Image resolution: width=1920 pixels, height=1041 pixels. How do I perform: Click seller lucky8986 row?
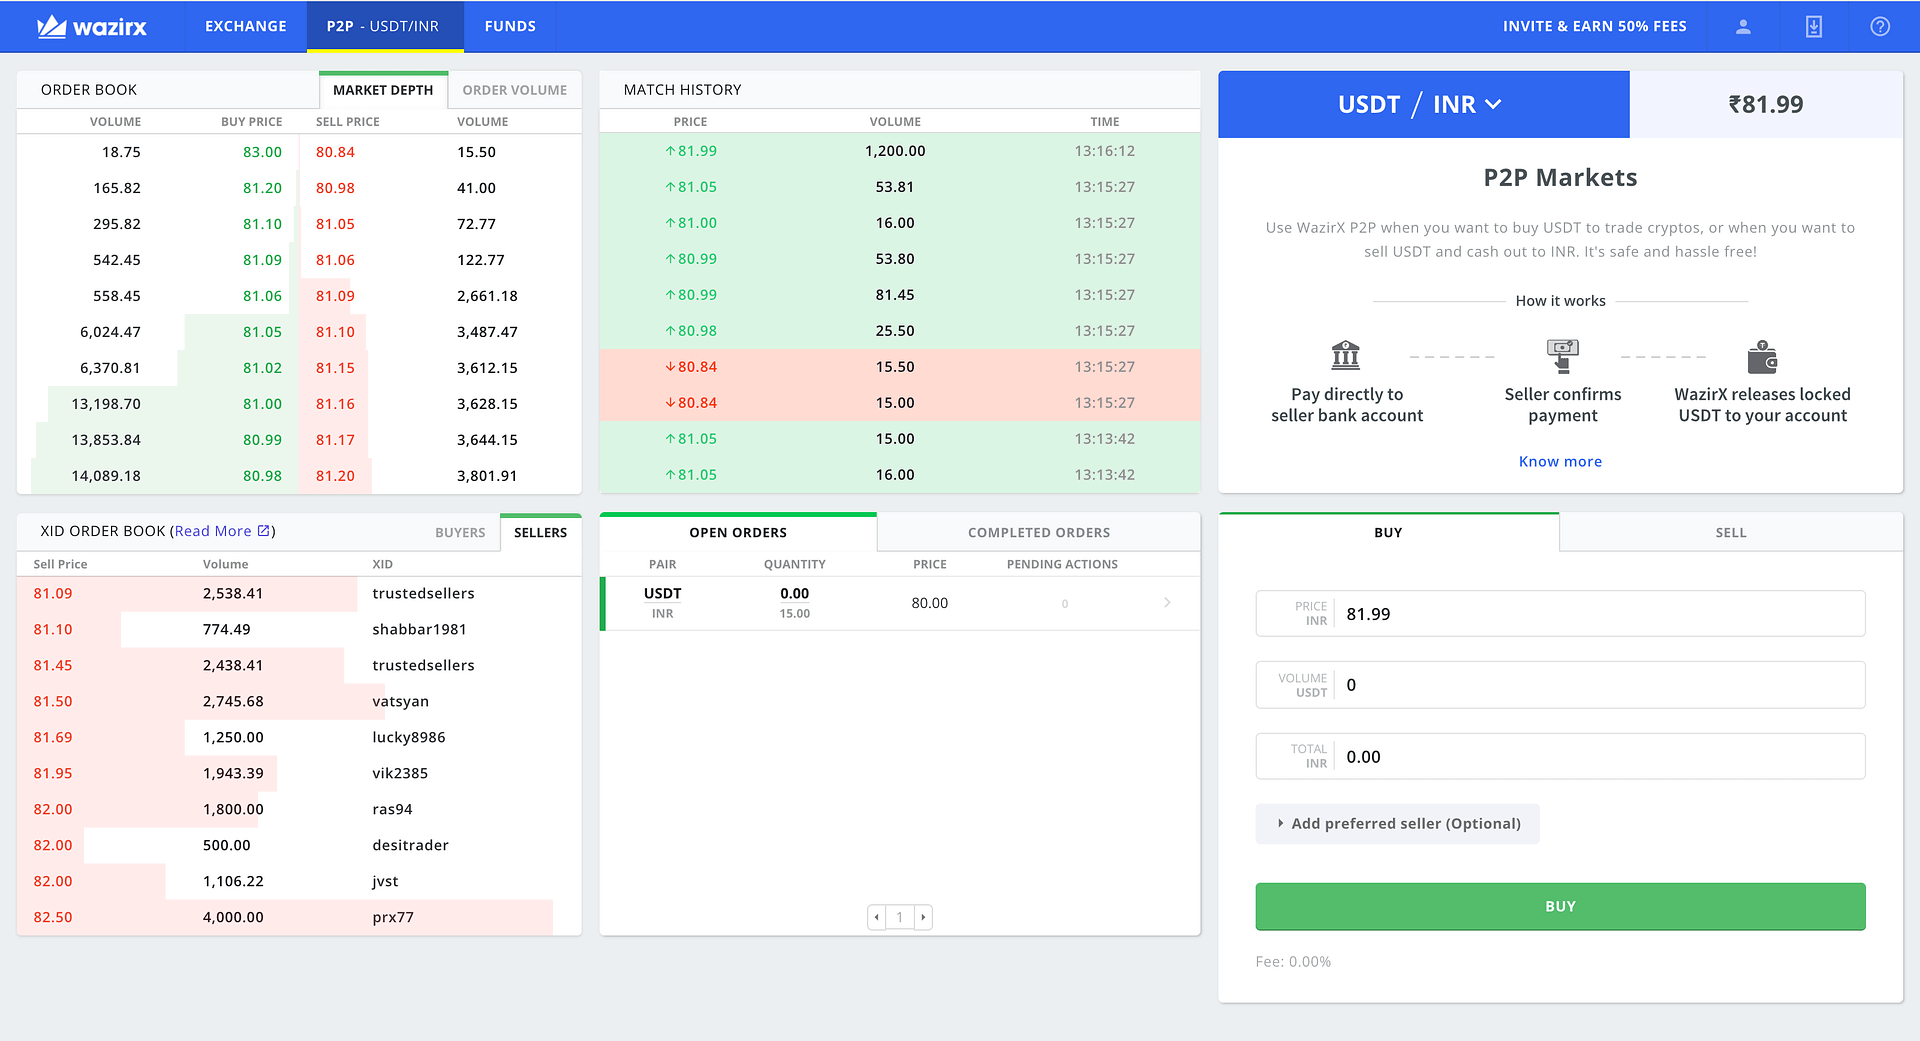pos(299,737)
